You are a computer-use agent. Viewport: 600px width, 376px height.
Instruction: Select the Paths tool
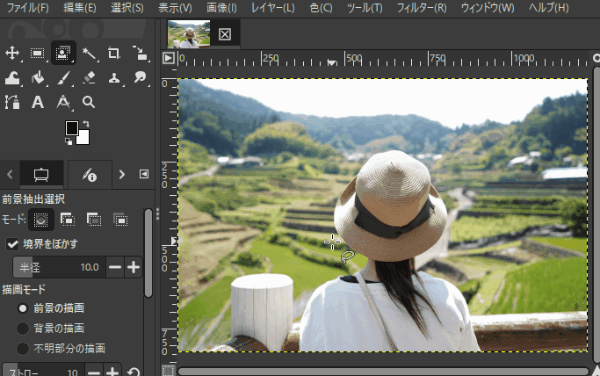[12, 102]
